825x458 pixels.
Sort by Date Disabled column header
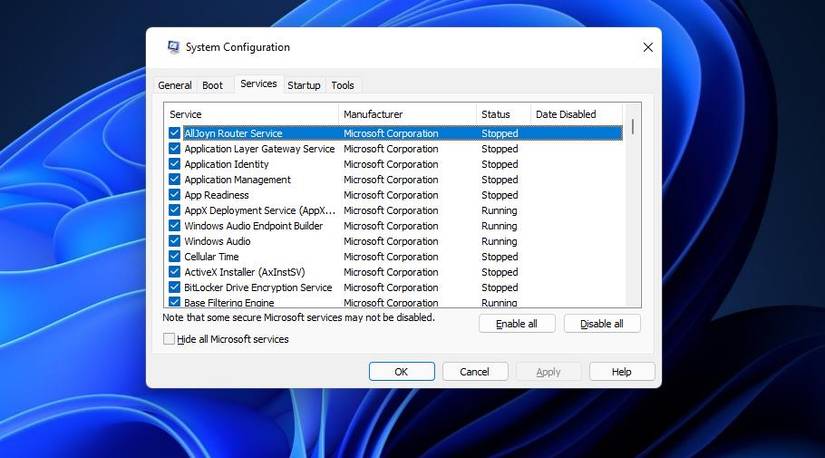click(x=577, y=114)
